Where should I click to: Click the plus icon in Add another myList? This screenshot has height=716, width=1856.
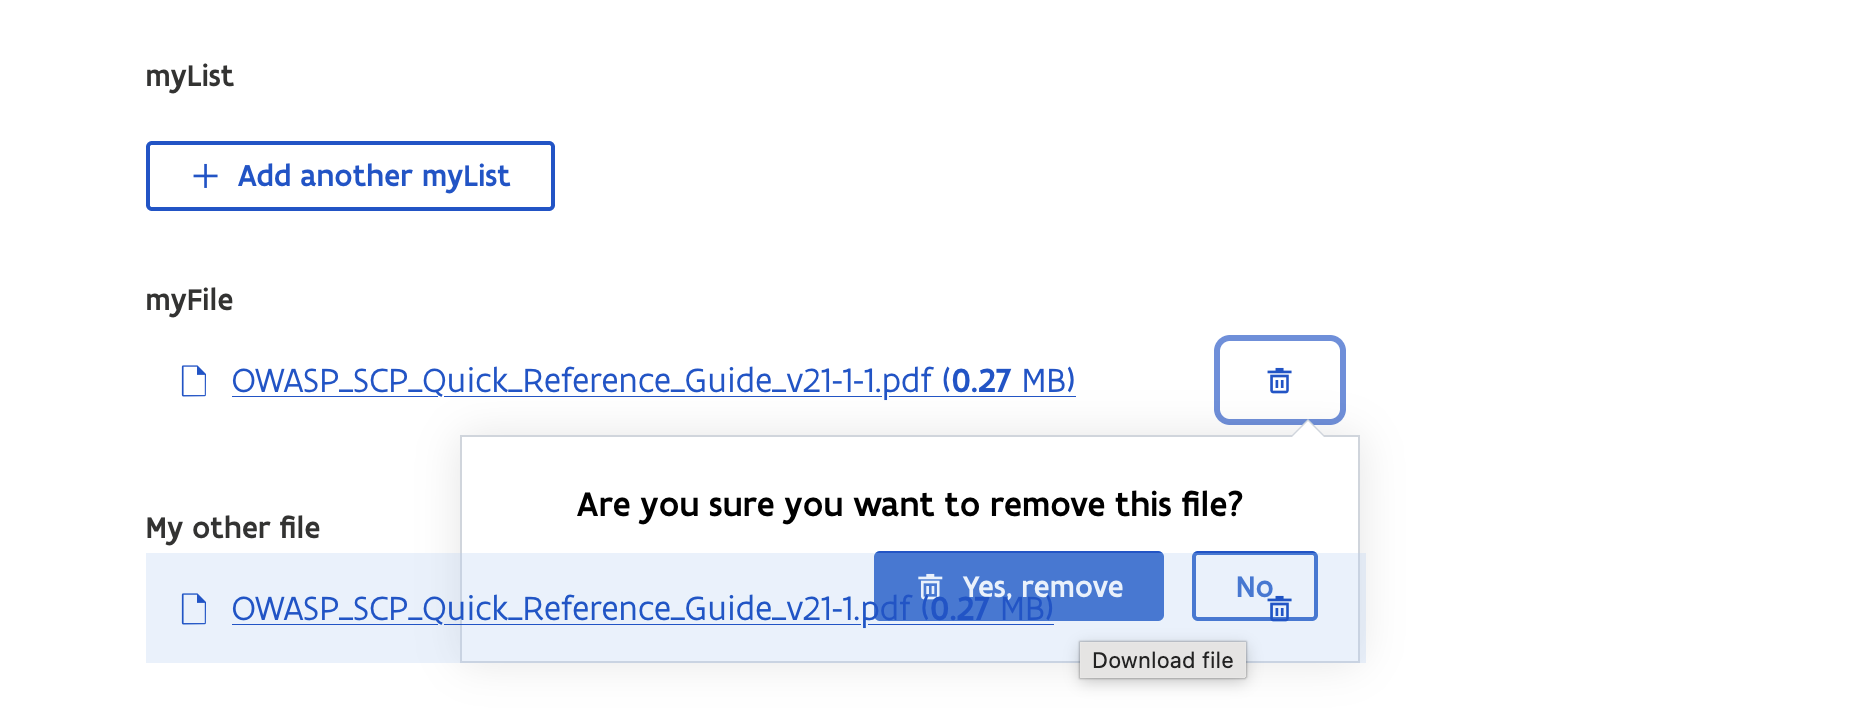coord(204,176)
